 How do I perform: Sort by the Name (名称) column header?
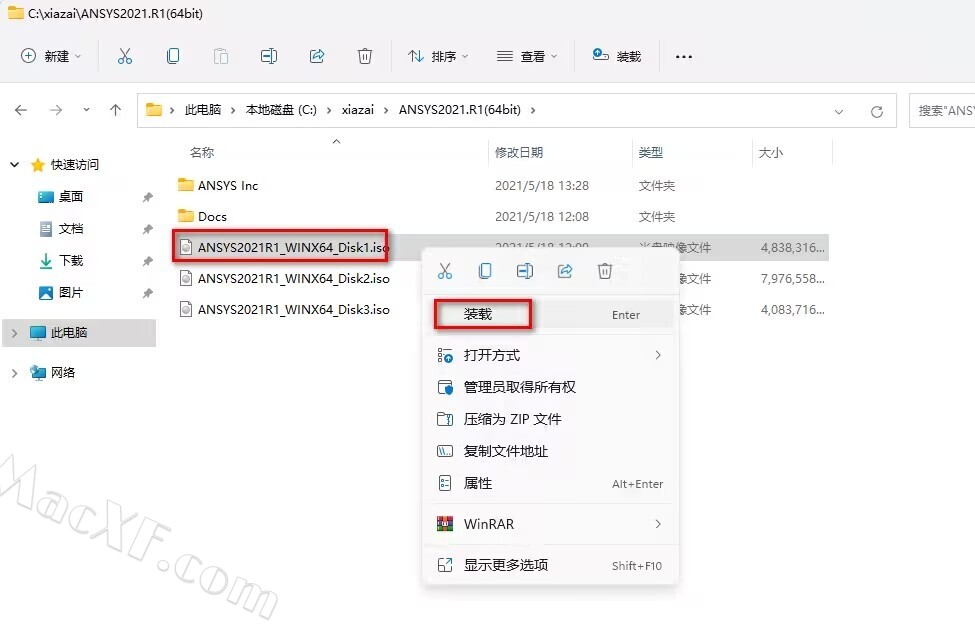[x=202, y=152]
